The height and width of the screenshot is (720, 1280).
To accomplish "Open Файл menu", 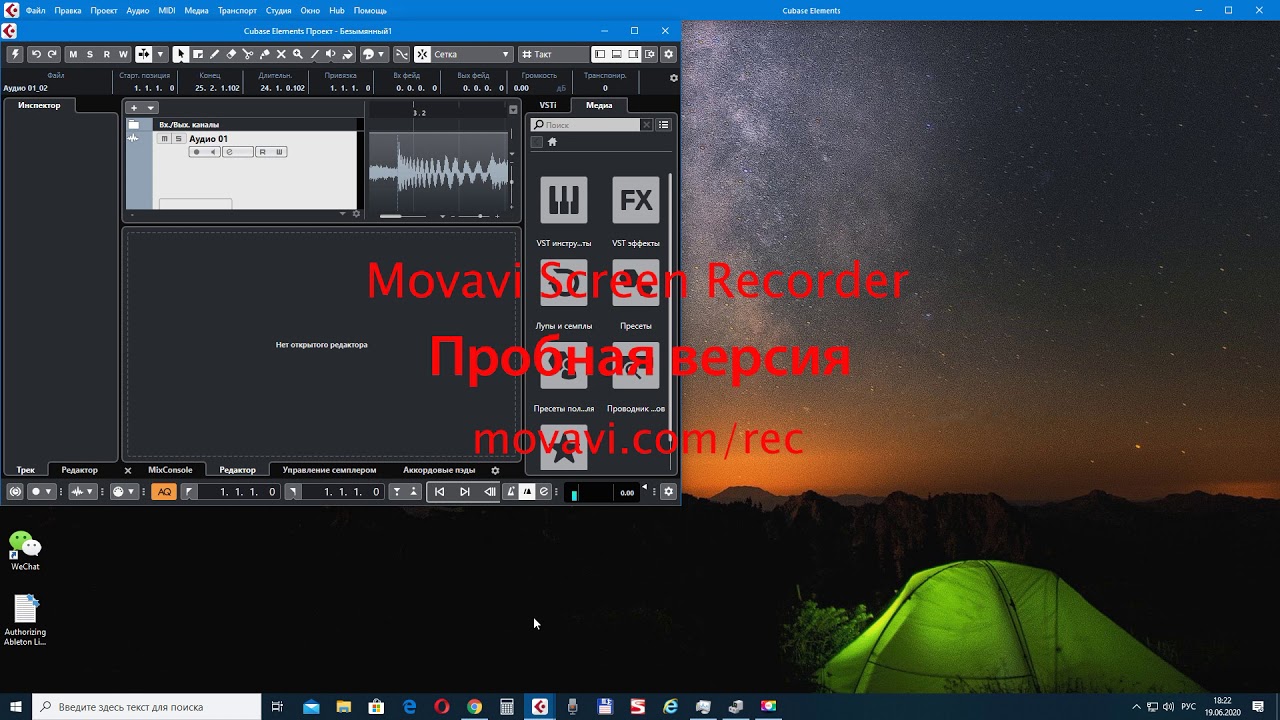I will pyautogui.click(x=35, y=10).
